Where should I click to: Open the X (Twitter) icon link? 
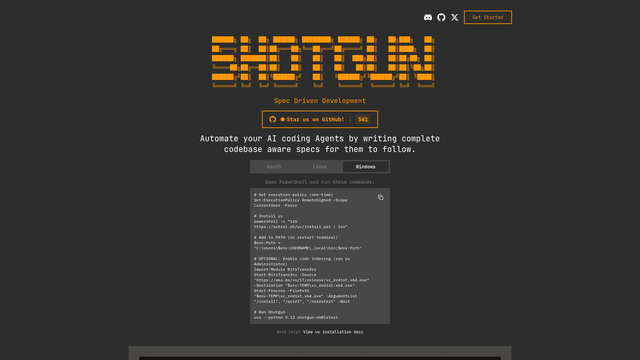pos(455,17)
